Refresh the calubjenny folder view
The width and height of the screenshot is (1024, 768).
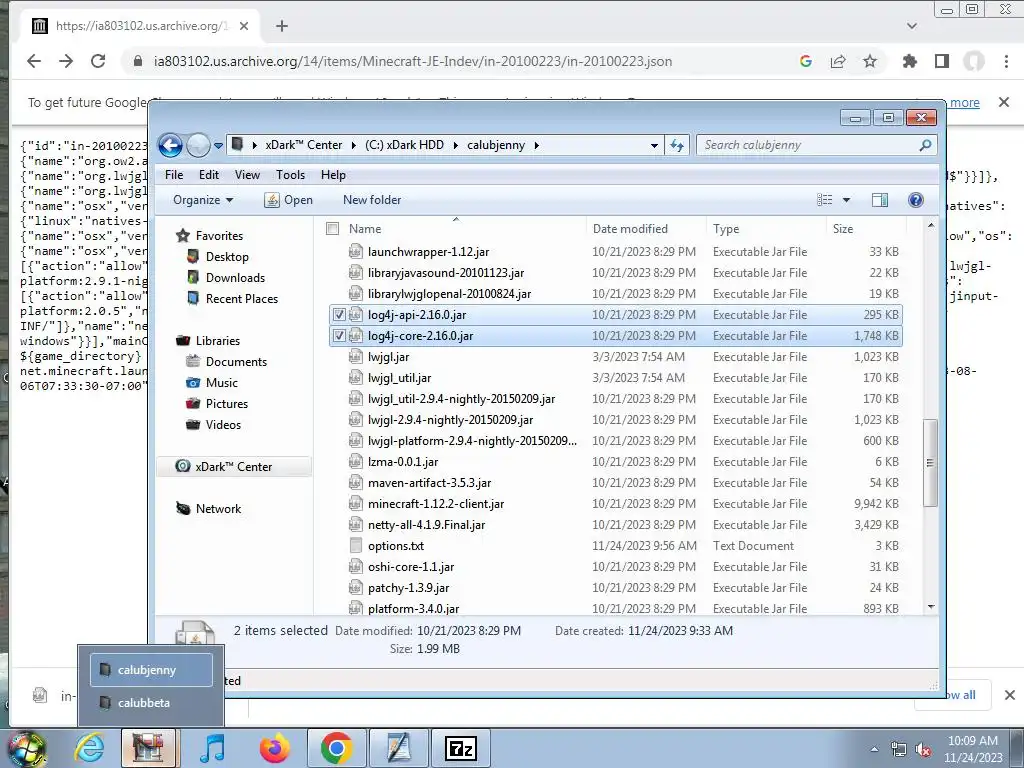pyautogui.click(x=677, y=146)
